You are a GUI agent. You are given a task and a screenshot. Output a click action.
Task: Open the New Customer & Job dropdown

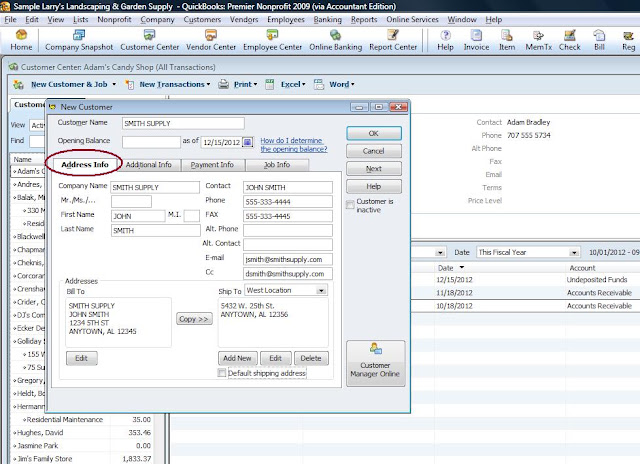click(x=114, y=84)
